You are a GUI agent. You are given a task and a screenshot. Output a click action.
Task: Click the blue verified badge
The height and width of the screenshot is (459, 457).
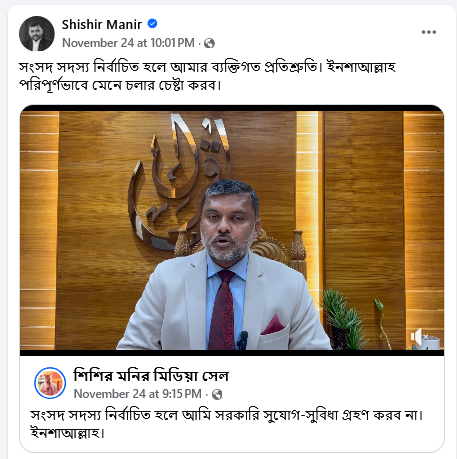[152, 24]
